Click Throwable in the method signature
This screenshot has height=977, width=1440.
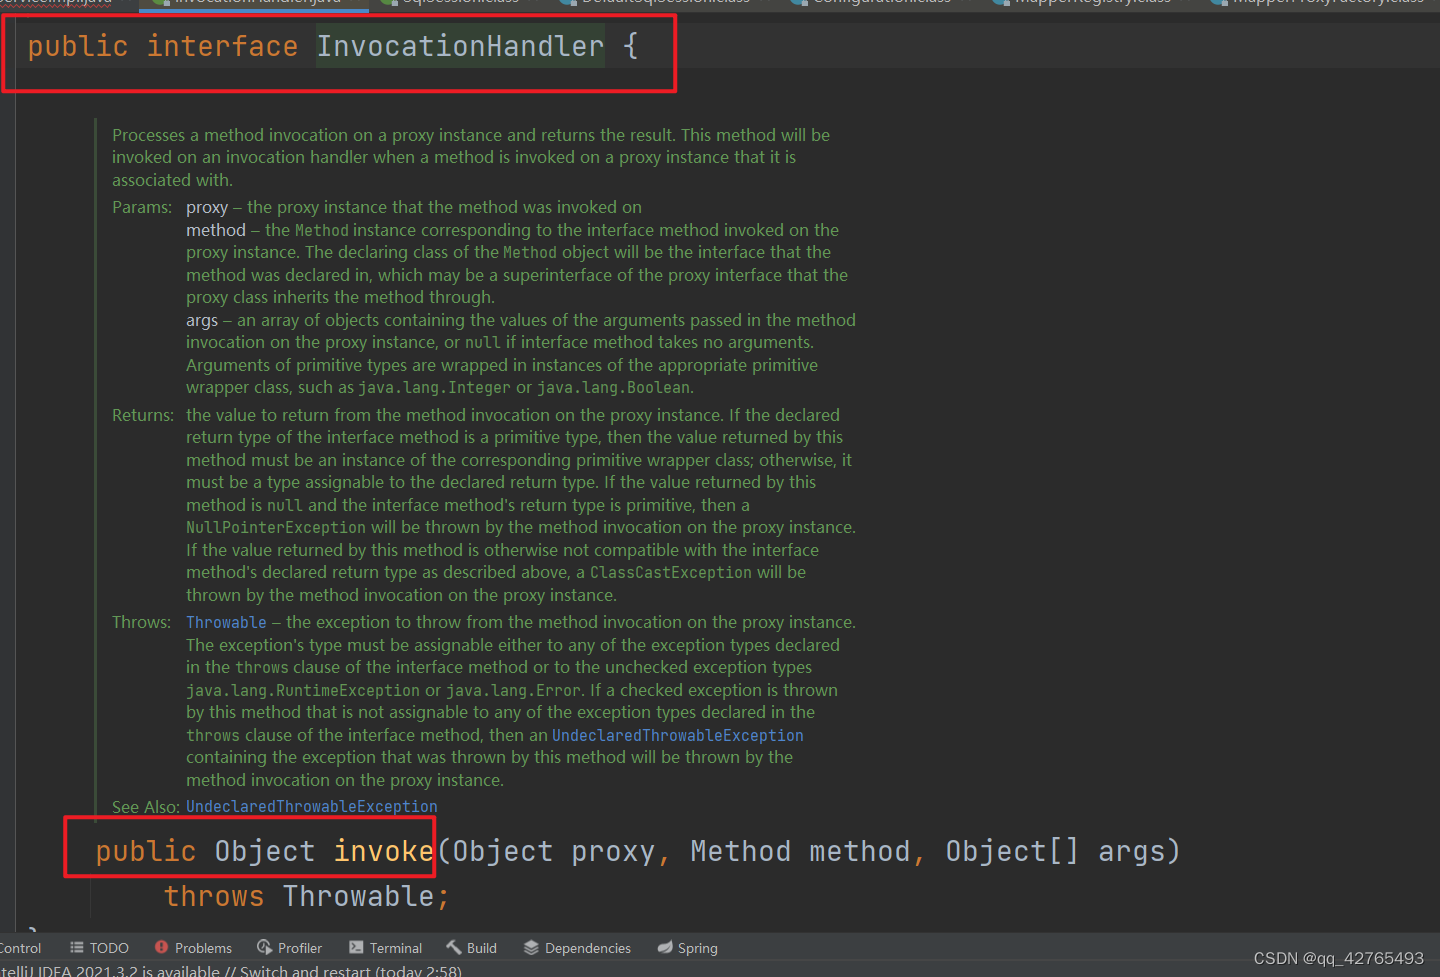click(358, 896)
